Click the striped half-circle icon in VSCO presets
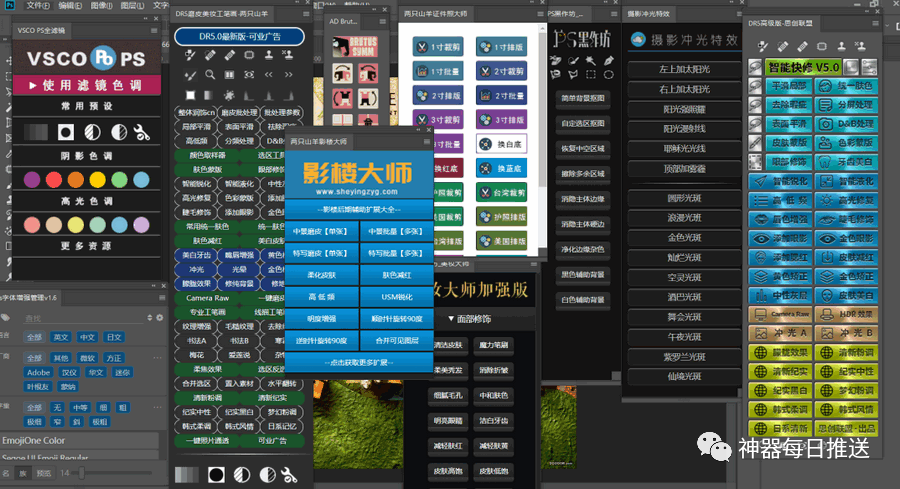 click(x=92, y=133)
